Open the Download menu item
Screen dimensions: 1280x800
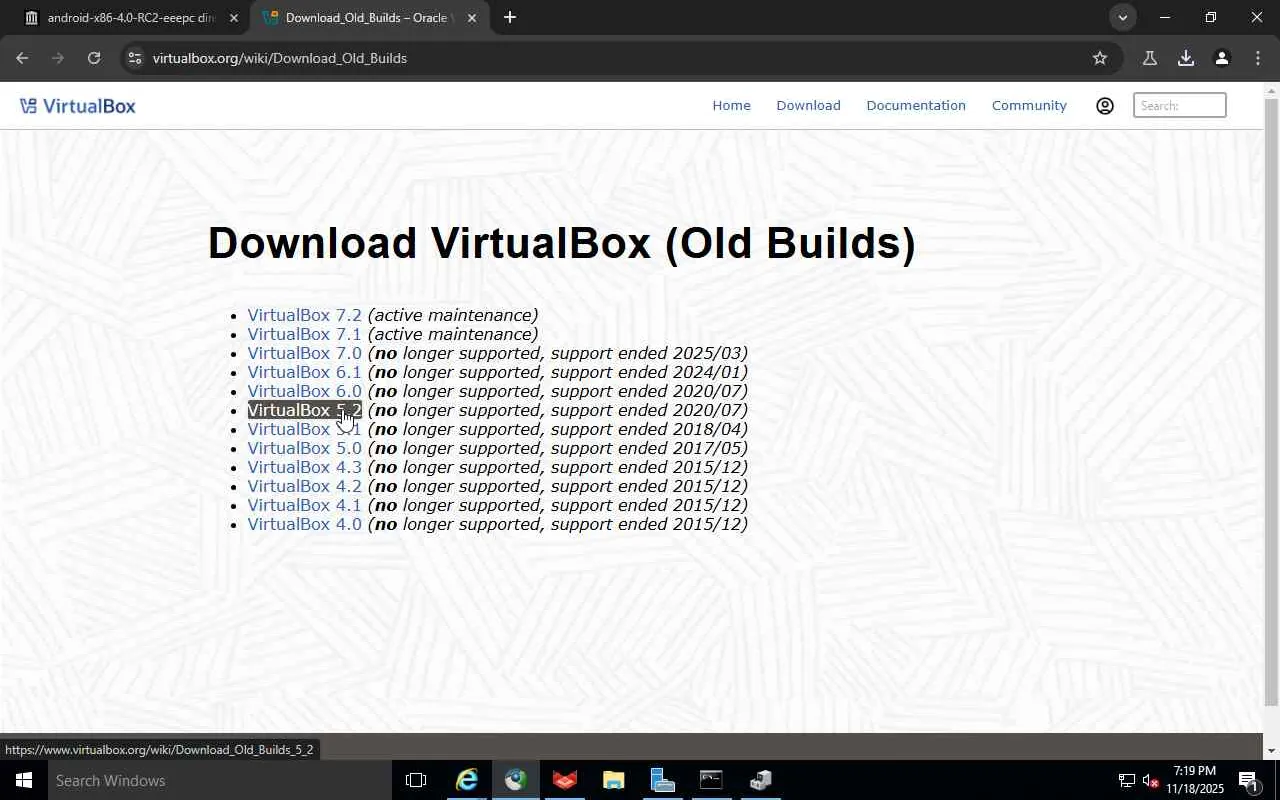click(x=808, y=106)
